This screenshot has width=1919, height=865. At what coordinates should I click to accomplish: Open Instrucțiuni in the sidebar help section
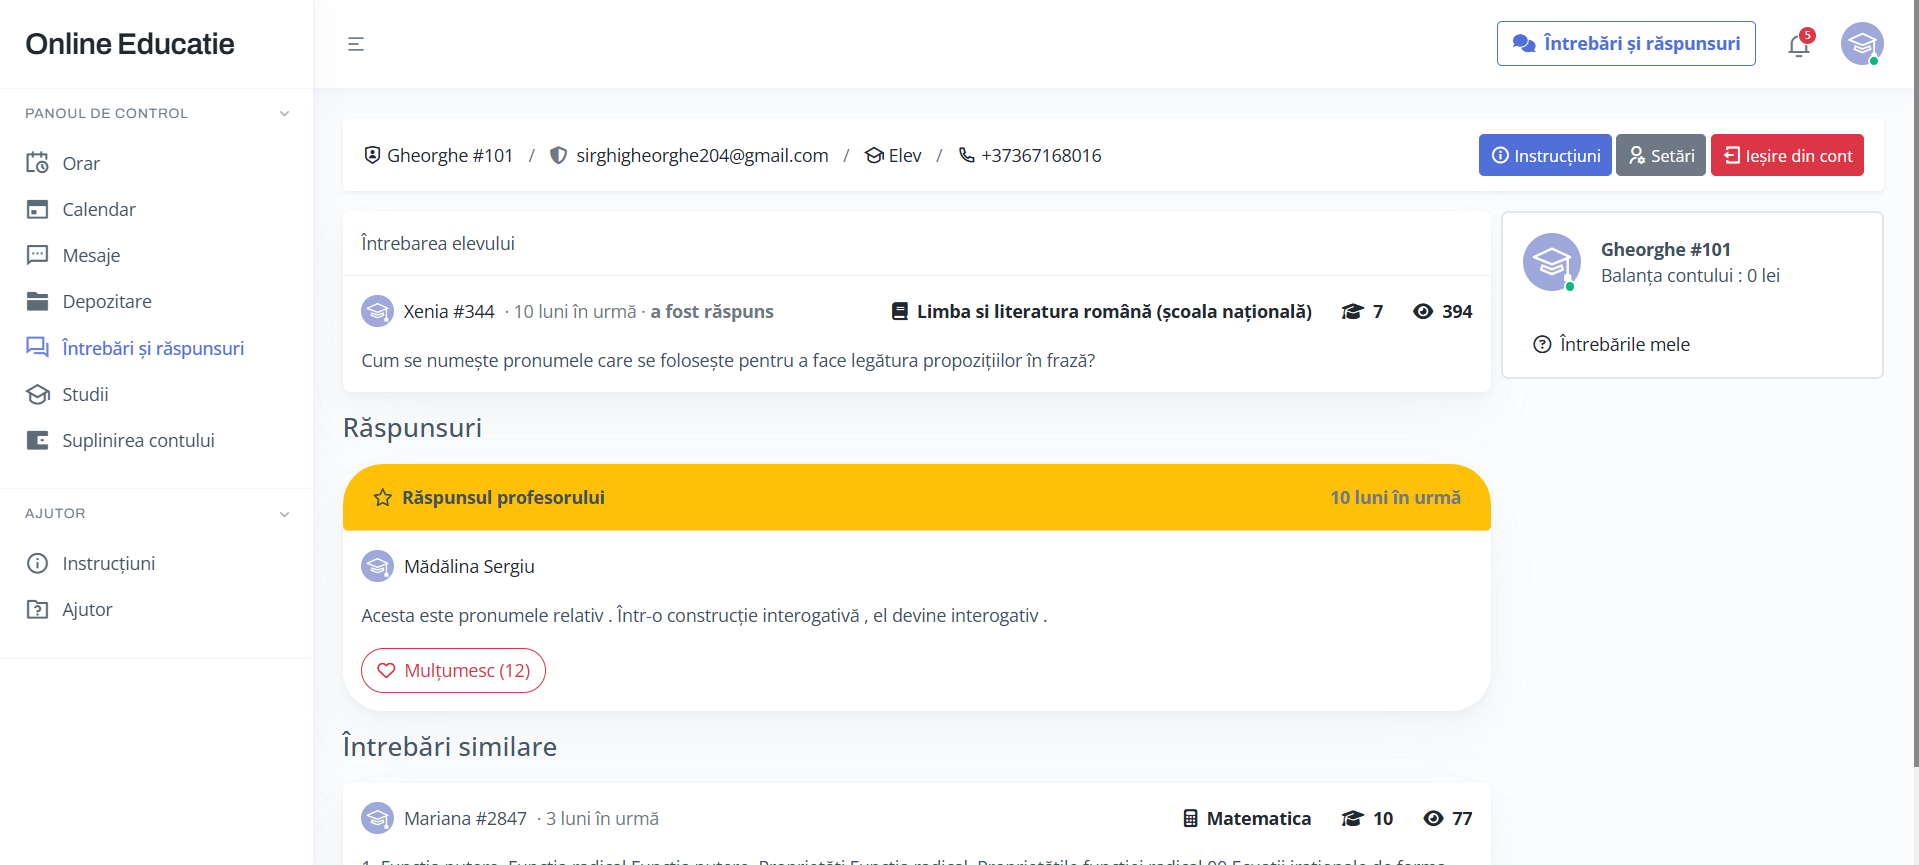(108, 563)
